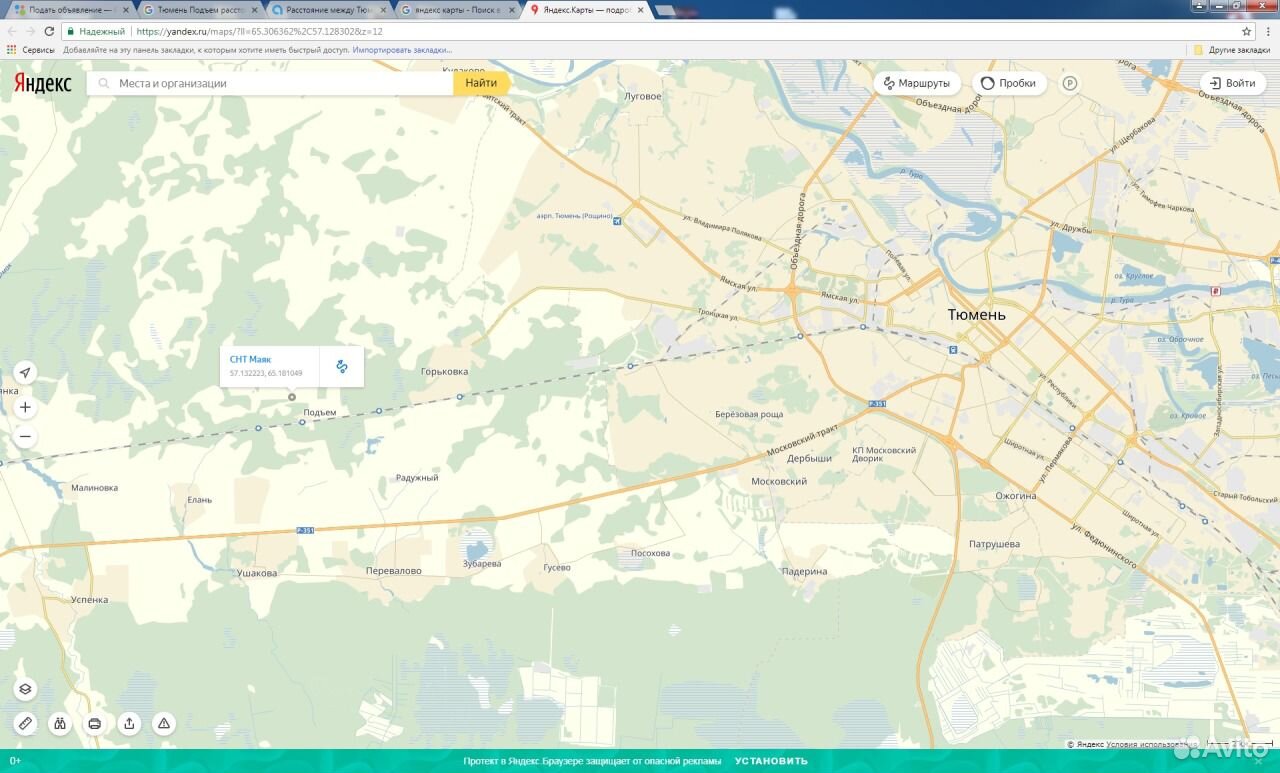1280x773 pixels.
Task: Select the ruler distance measurement tool
Action: tap(26, 723)
